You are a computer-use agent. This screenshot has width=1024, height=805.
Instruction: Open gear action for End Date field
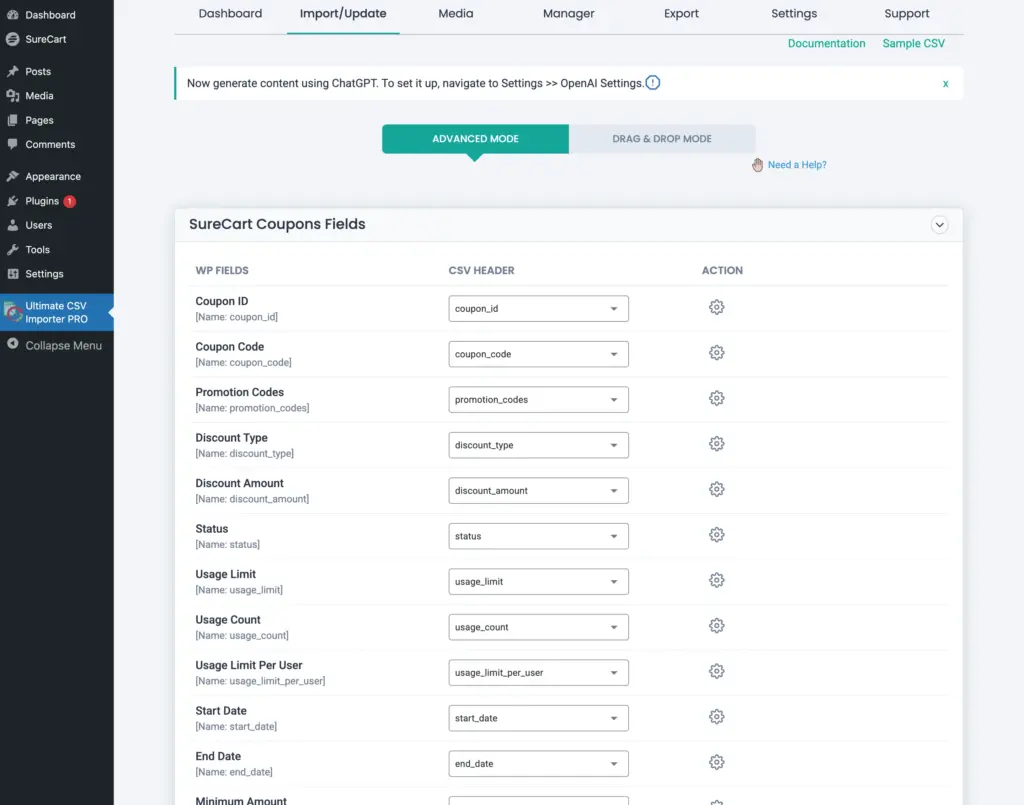coord(716,762)
